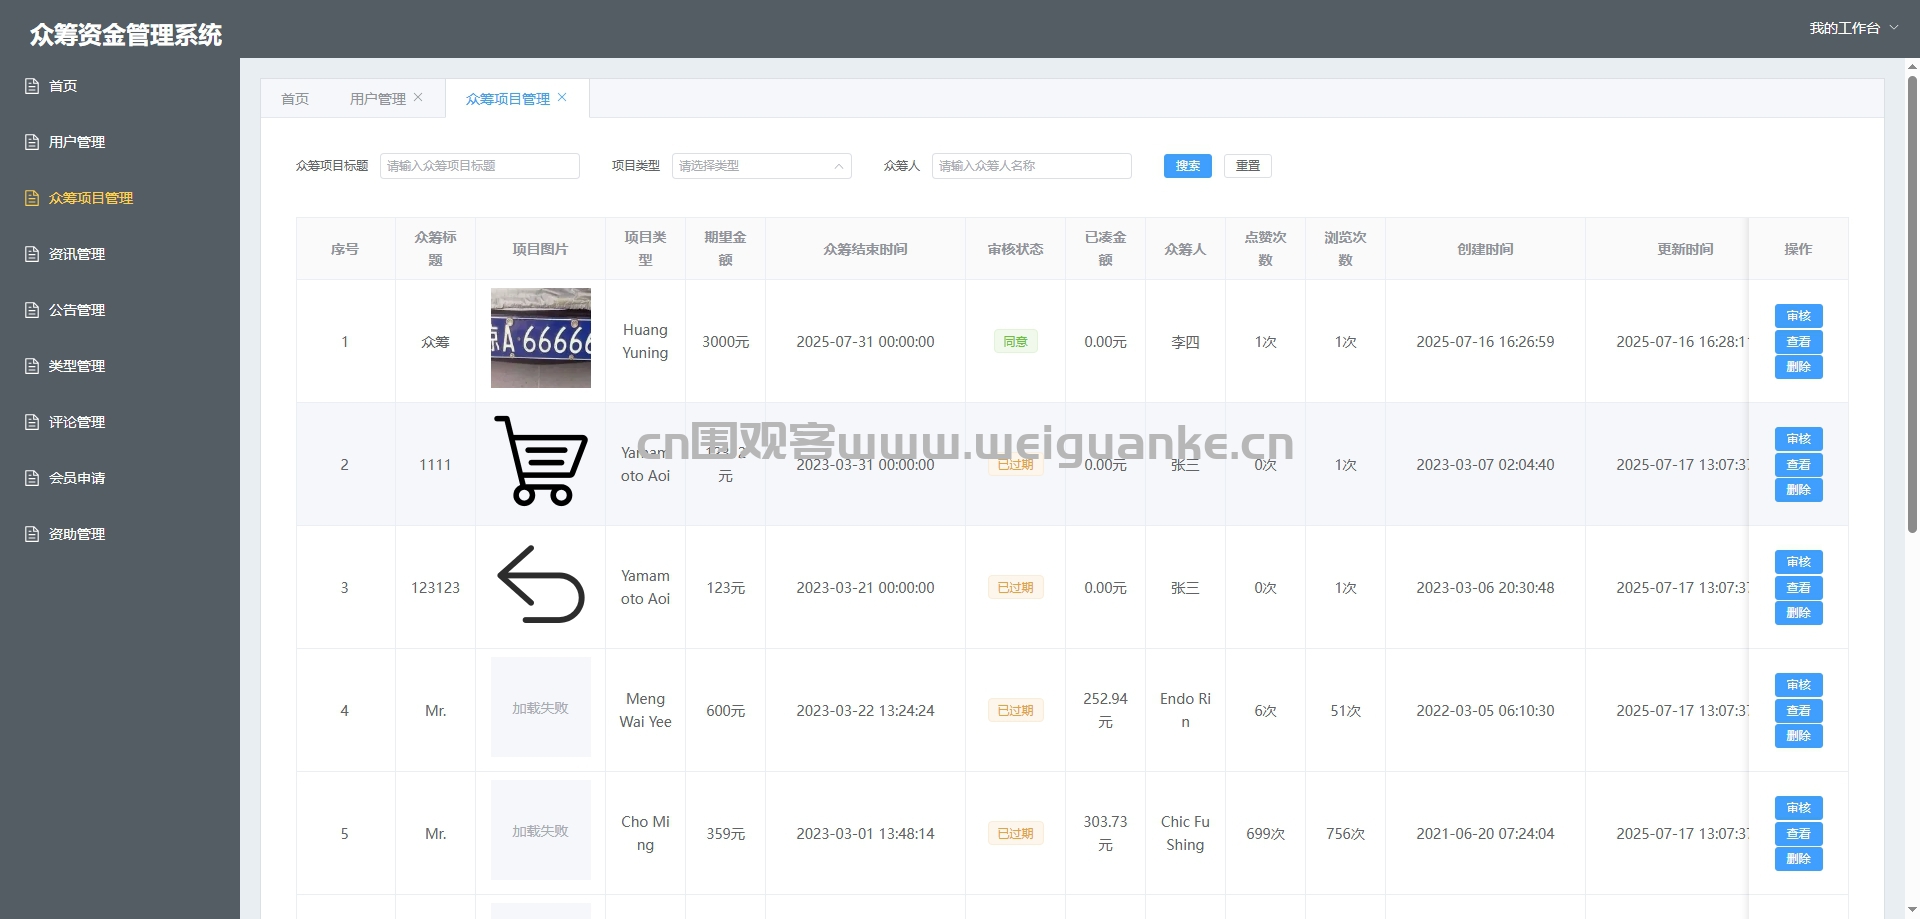Screen dimensions: 1920x919
Task: Open the shopping cart project image thumbnail
Action: click(x=541, y=461)
